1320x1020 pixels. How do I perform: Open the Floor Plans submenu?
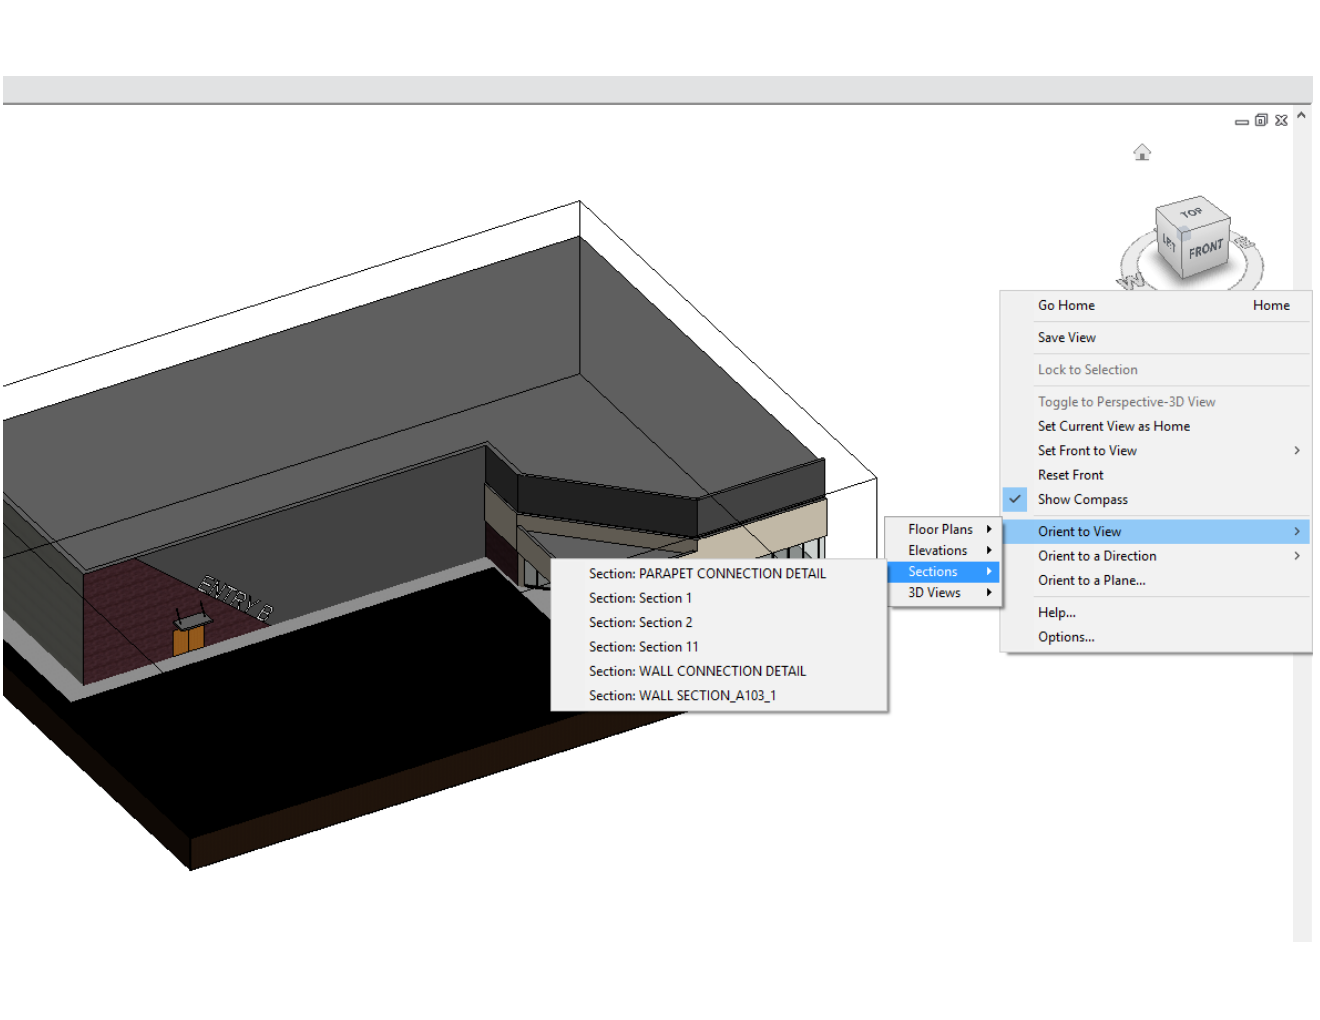(943, 529)
